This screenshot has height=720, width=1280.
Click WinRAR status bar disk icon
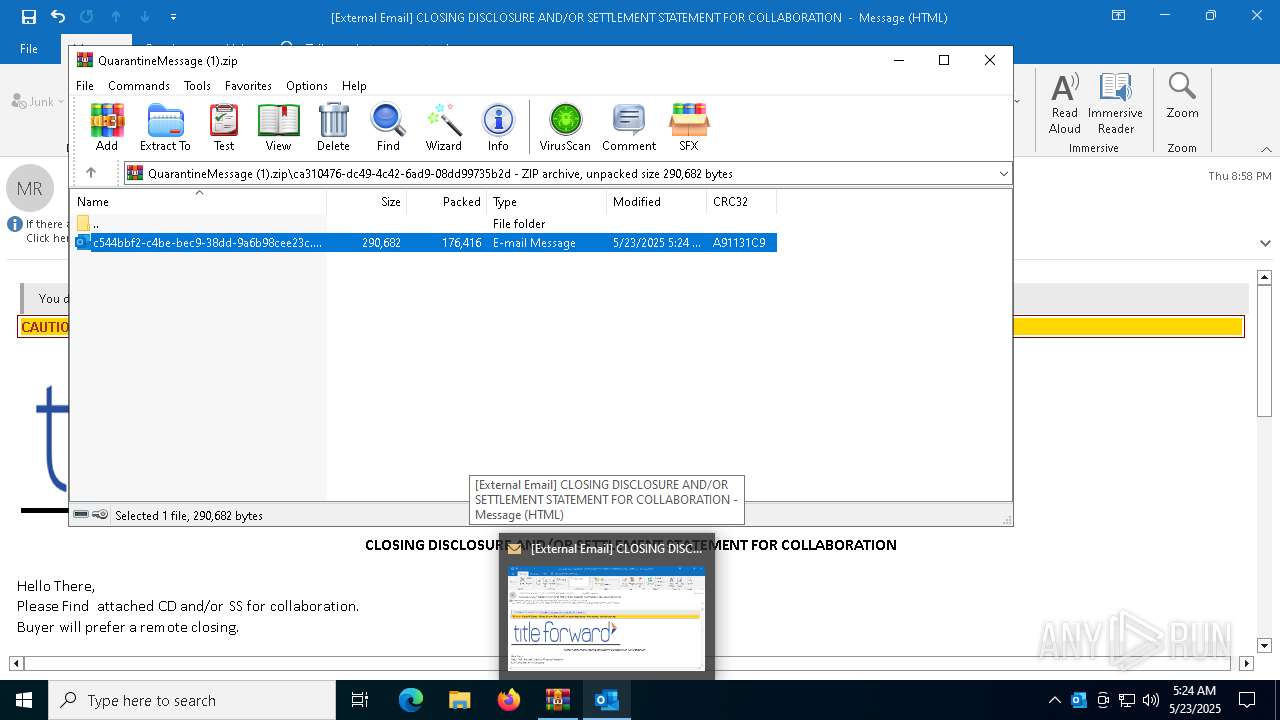81,515
